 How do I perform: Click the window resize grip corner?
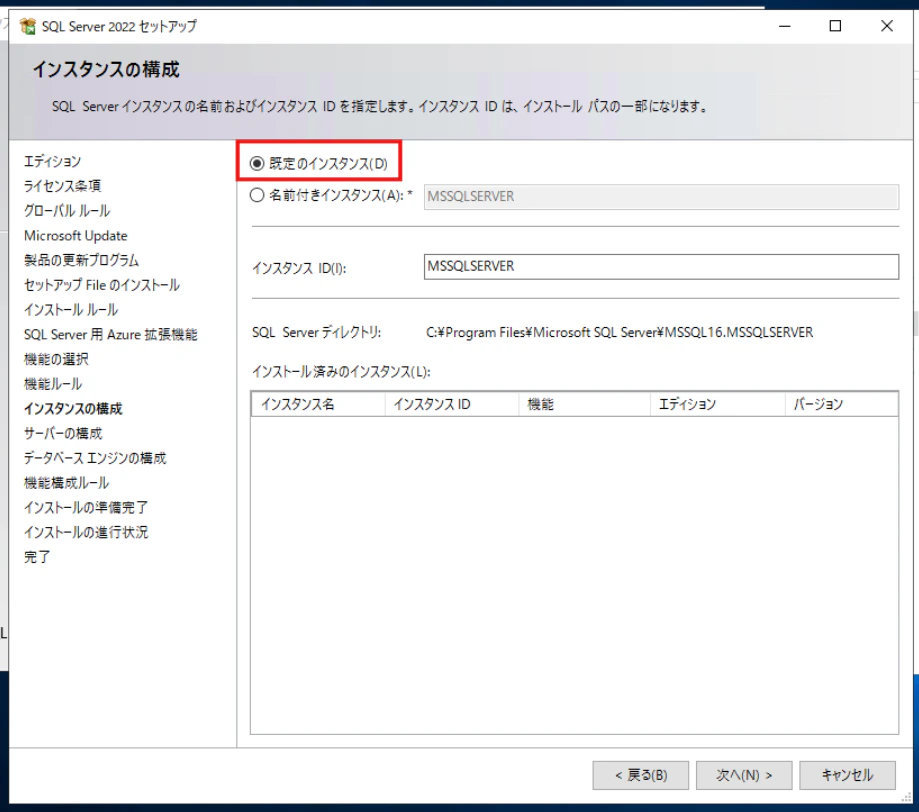tap(907, 797)
